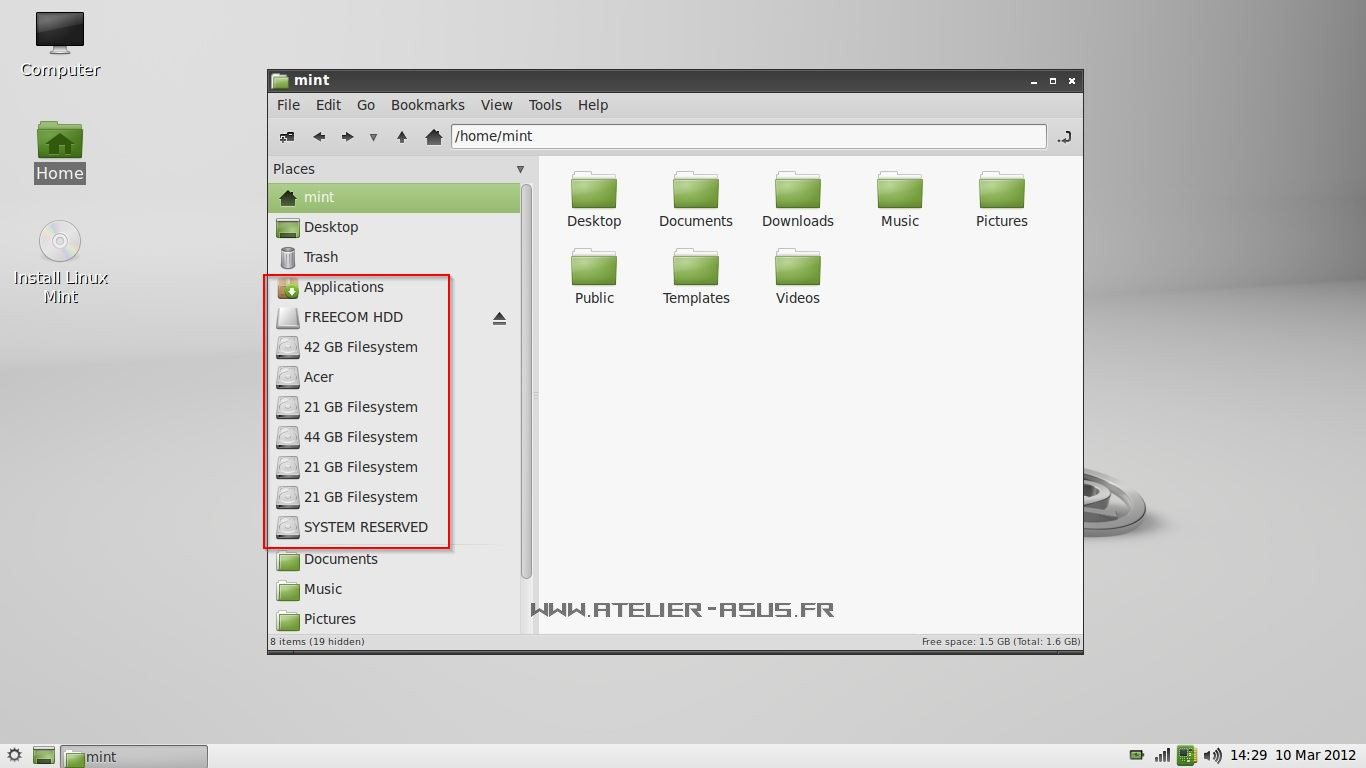
Task: Open Applications in the Places sidebar
Action: pyautogui.click(x=394, y=287)
